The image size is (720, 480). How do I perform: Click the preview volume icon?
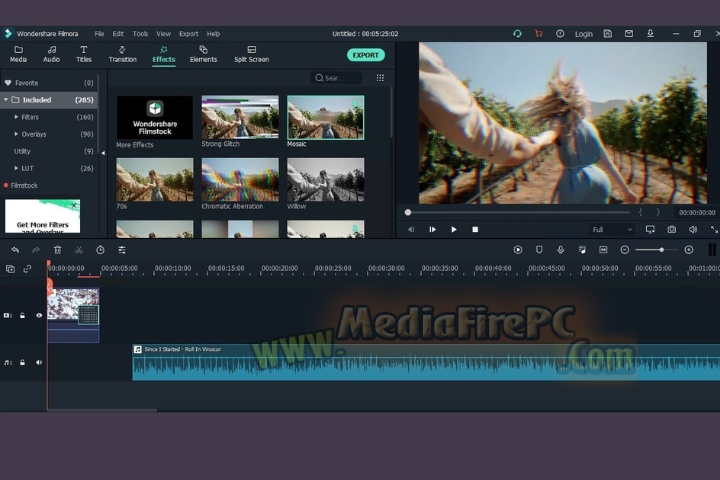coord(693,229)
